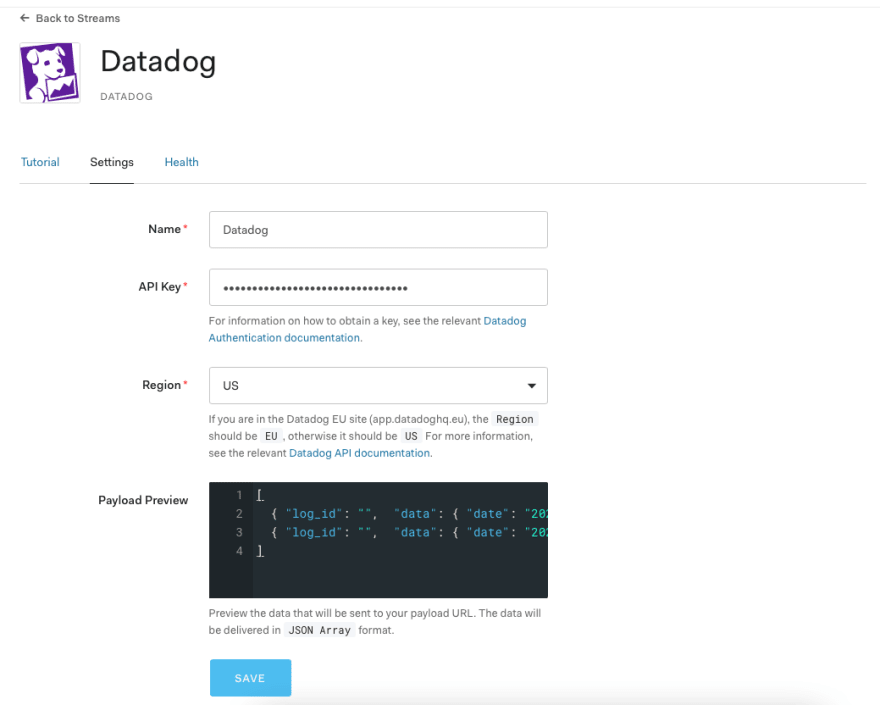Click the Region field label

pyautogui.click(x=162, y=385)
